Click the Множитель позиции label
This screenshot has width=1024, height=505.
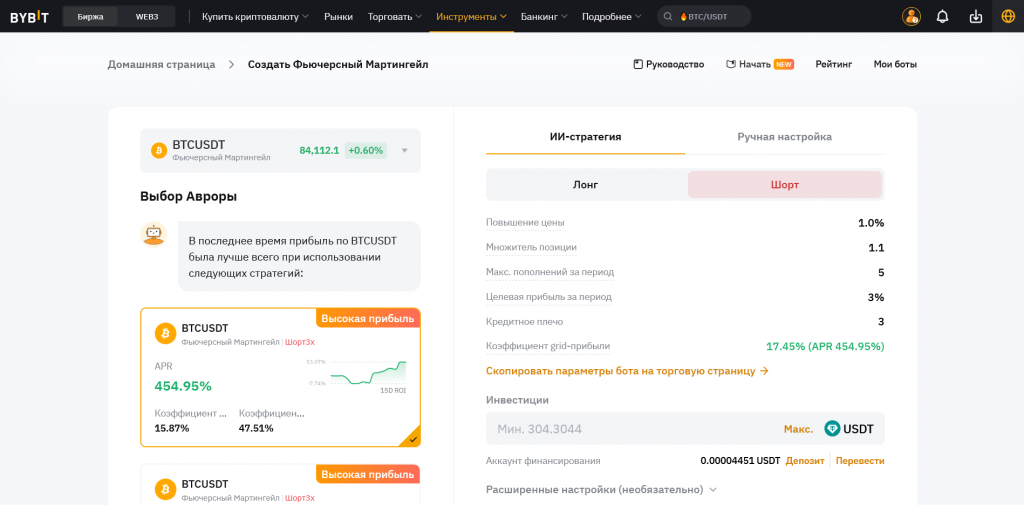pyautogui.click(x=531, y=248)
